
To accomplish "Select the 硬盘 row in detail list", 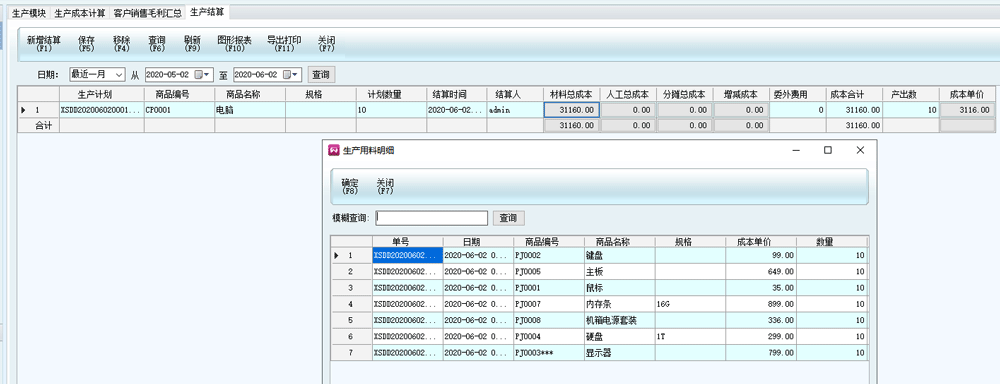I will pyautogui.click(x=599, y=336).
